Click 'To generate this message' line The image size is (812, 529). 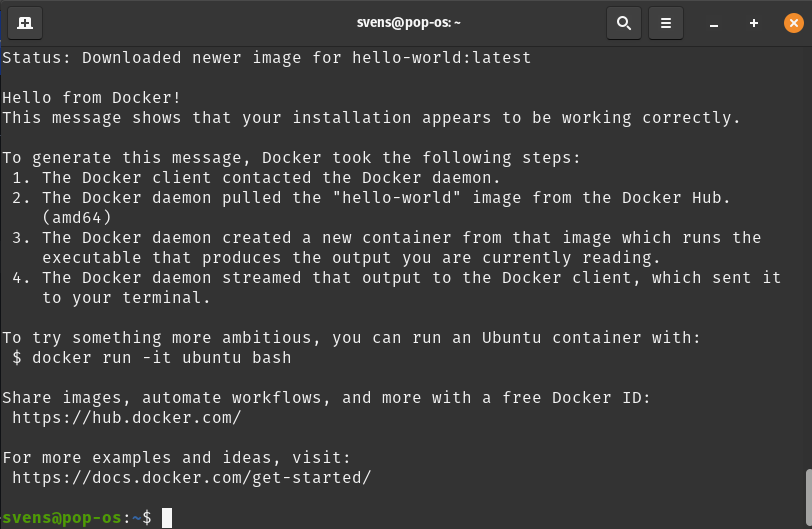(292, 157)
